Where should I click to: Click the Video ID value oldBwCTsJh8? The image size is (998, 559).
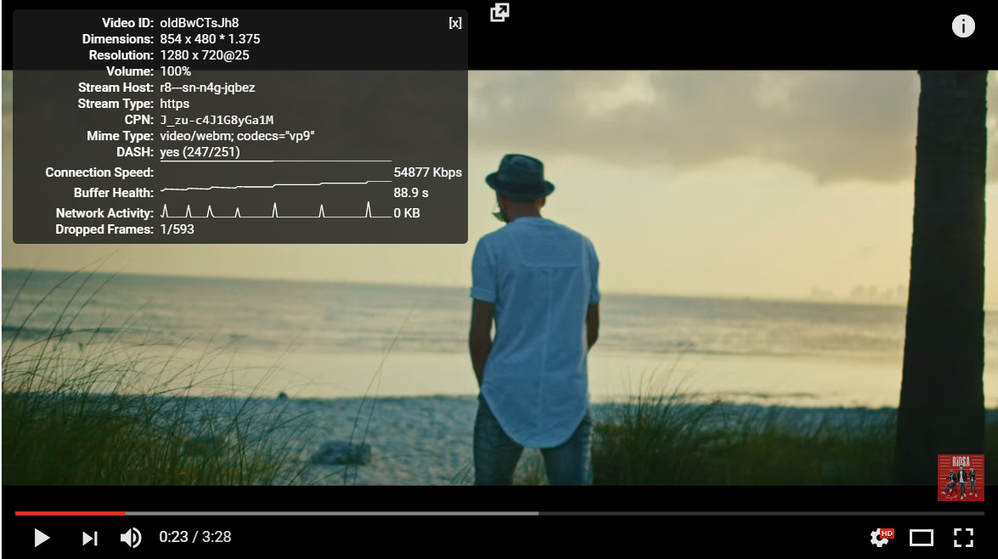tap(199, 23)
